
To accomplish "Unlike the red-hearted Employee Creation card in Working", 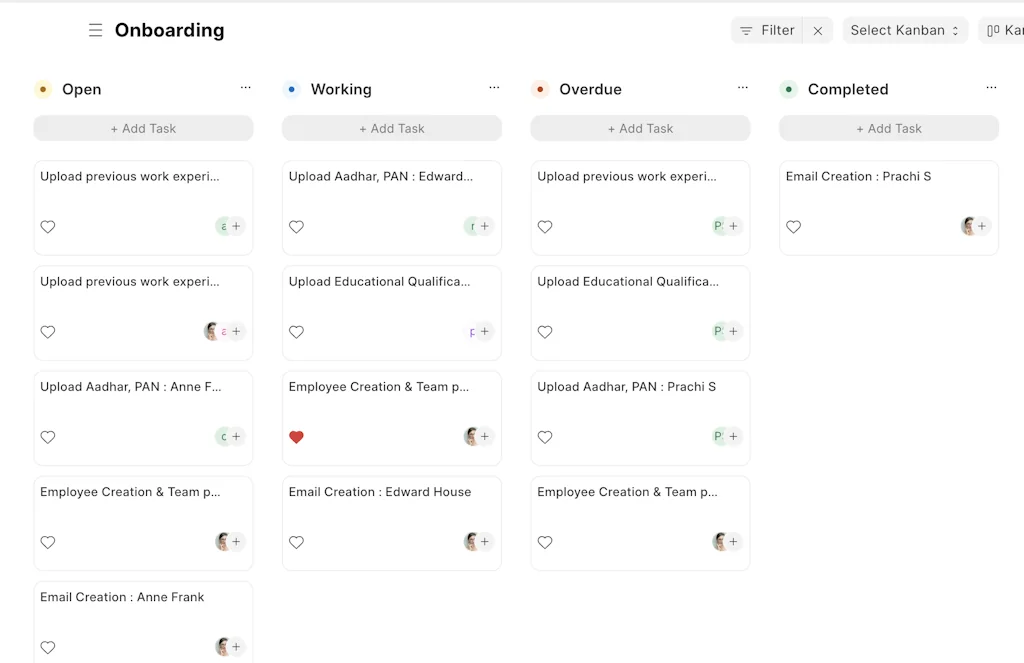I will pyautogui.click(x=296, y=437).
